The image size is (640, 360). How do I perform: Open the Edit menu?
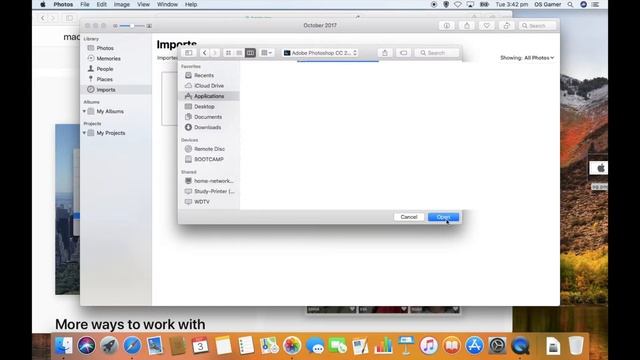click(x=102, y=4)
